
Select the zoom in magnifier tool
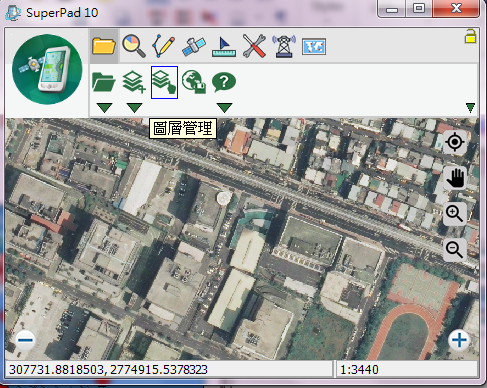455,214
